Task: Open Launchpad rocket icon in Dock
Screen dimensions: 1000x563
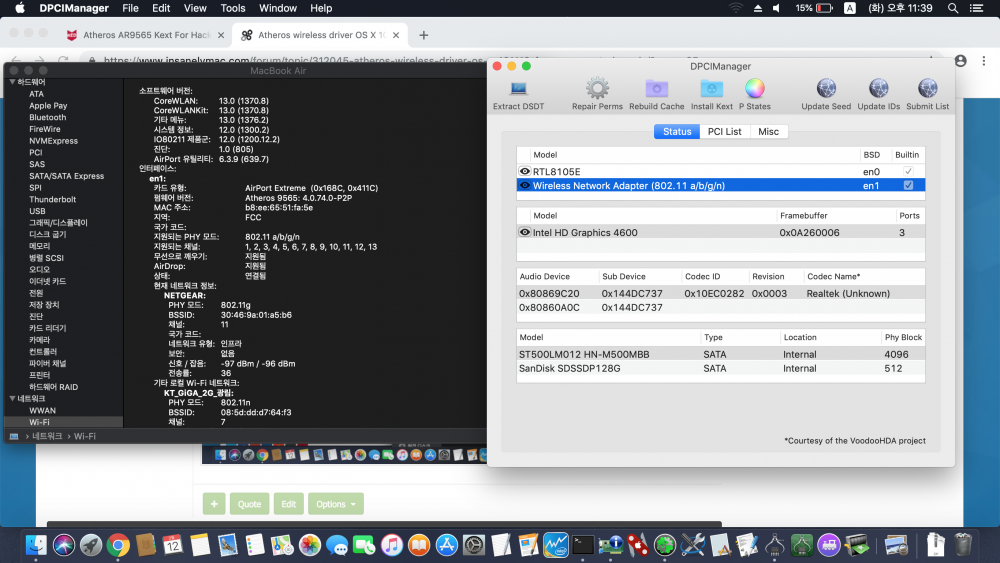Action: click(91, 545)
